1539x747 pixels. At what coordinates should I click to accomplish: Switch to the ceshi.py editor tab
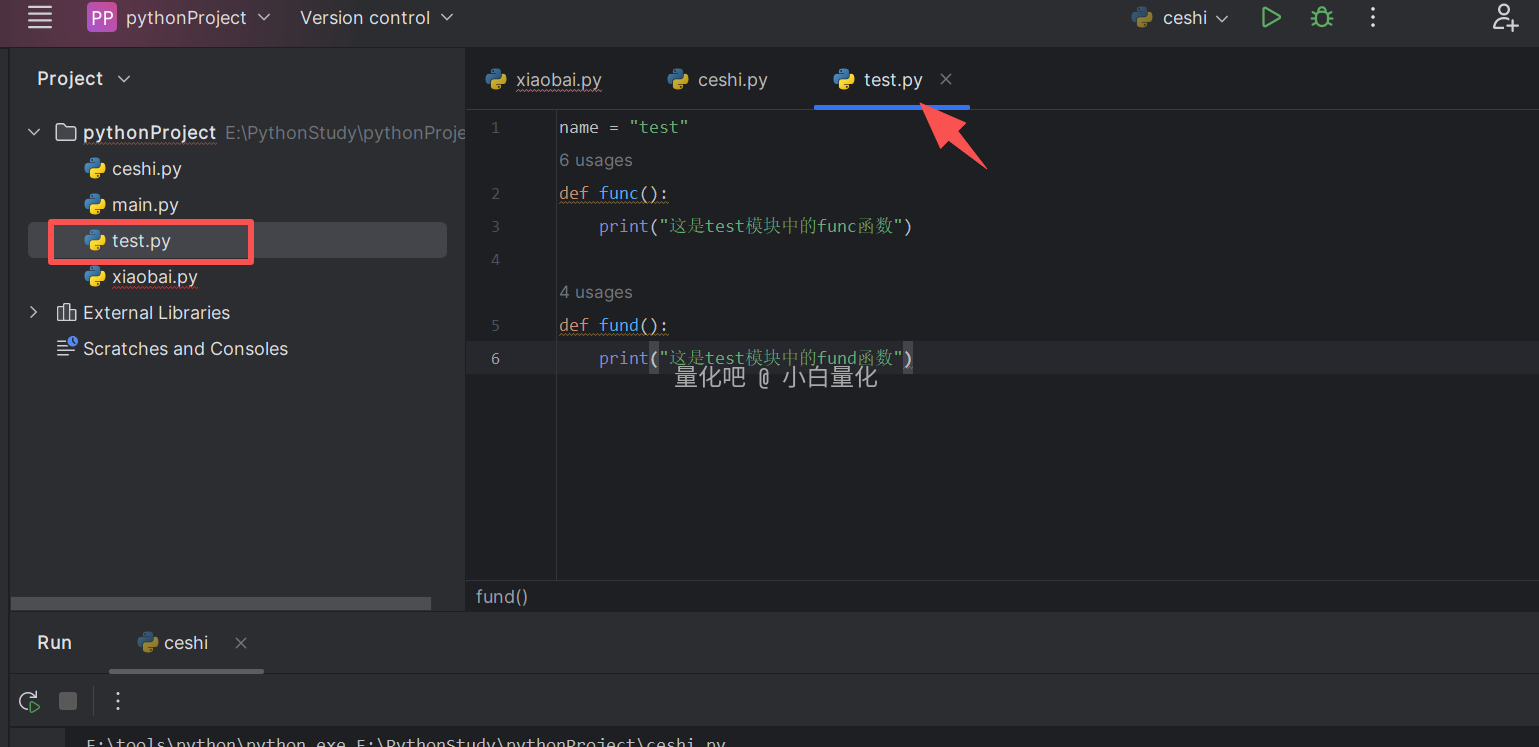coord(732,80)
